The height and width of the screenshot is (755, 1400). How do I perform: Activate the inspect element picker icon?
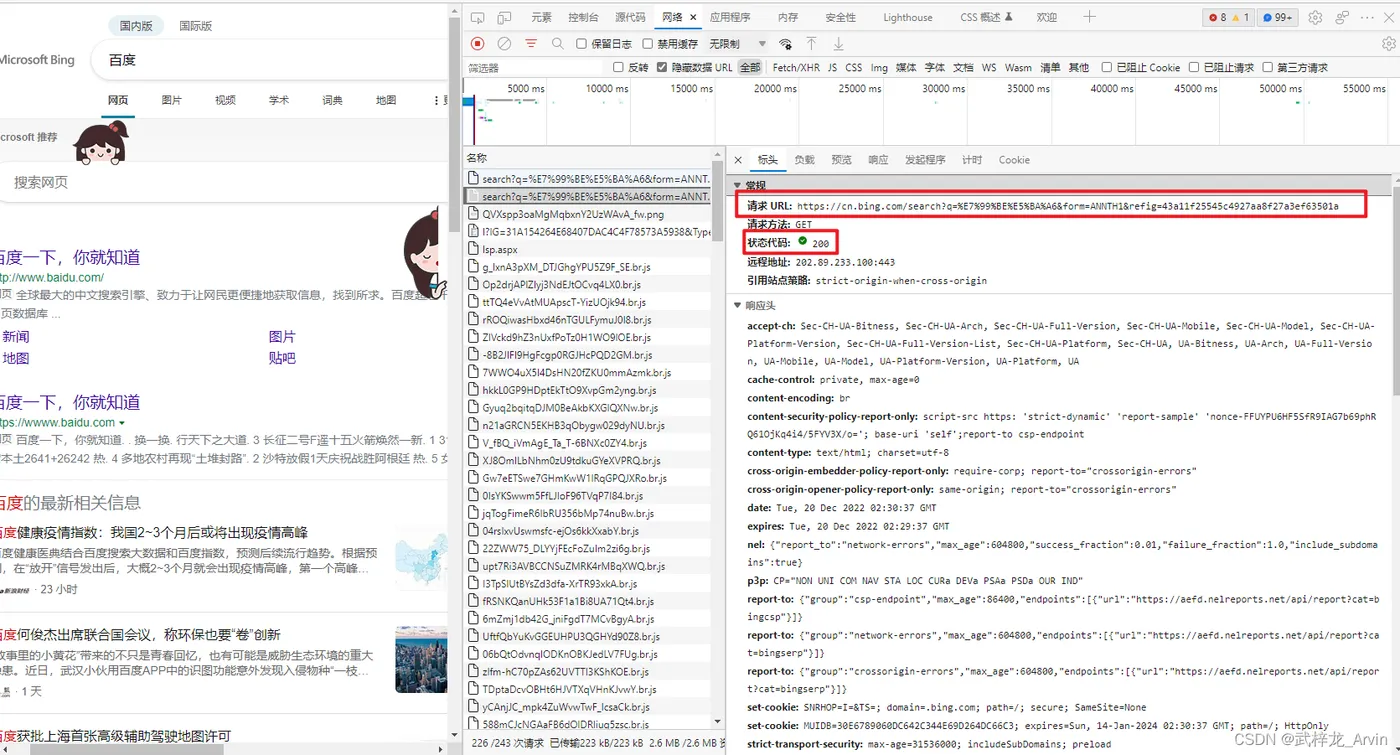coord(478,18)
